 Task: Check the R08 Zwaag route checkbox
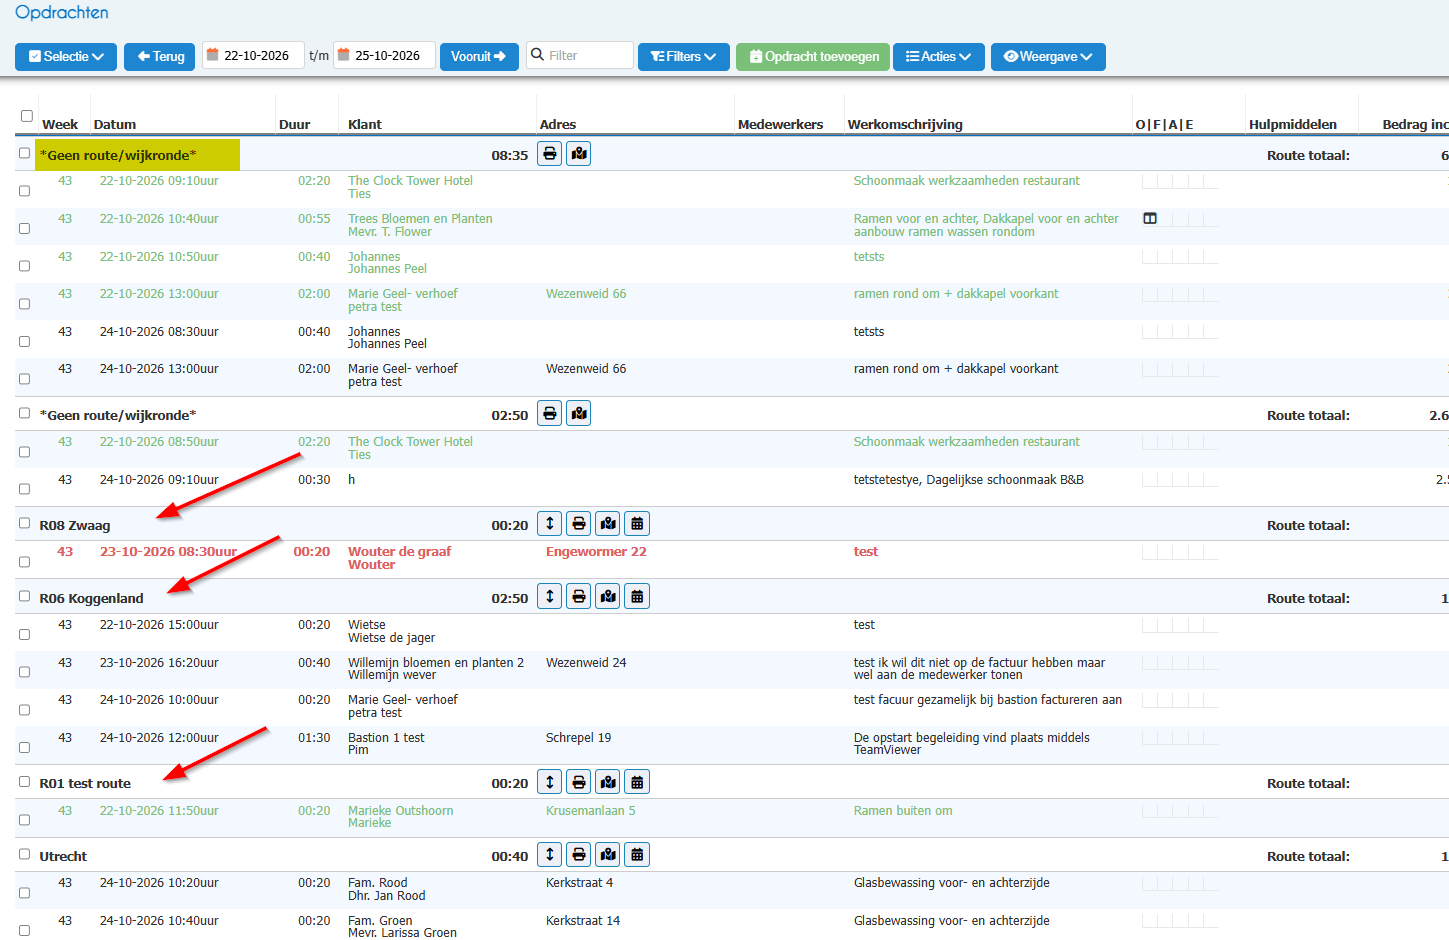(x=25, y=523)
